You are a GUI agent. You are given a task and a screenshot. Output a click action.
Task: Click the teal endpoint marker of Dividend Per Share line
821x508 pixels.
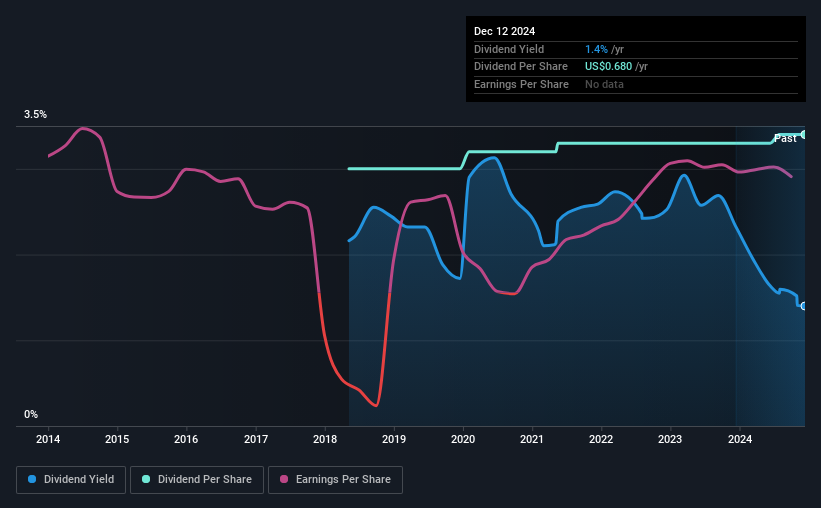804,135
